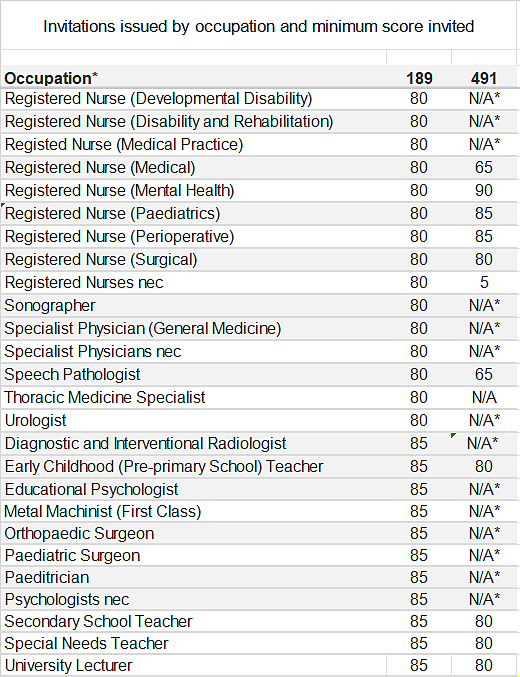Select the 189 score for Secondary School Teacher
The image size is (520, 677).
419,621
